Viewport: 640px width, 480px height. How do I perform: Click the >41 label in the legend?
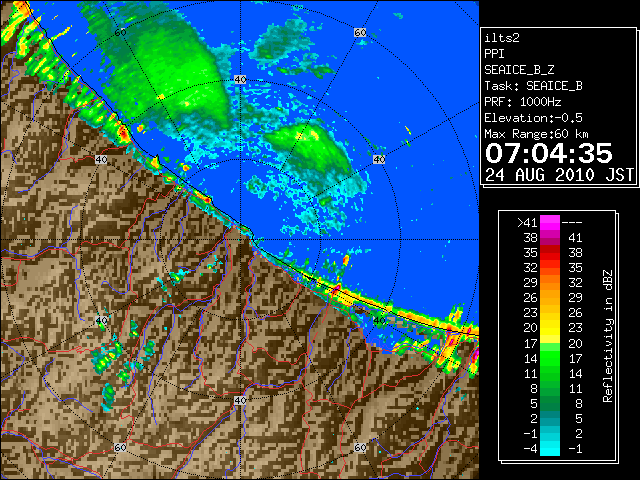527,222
